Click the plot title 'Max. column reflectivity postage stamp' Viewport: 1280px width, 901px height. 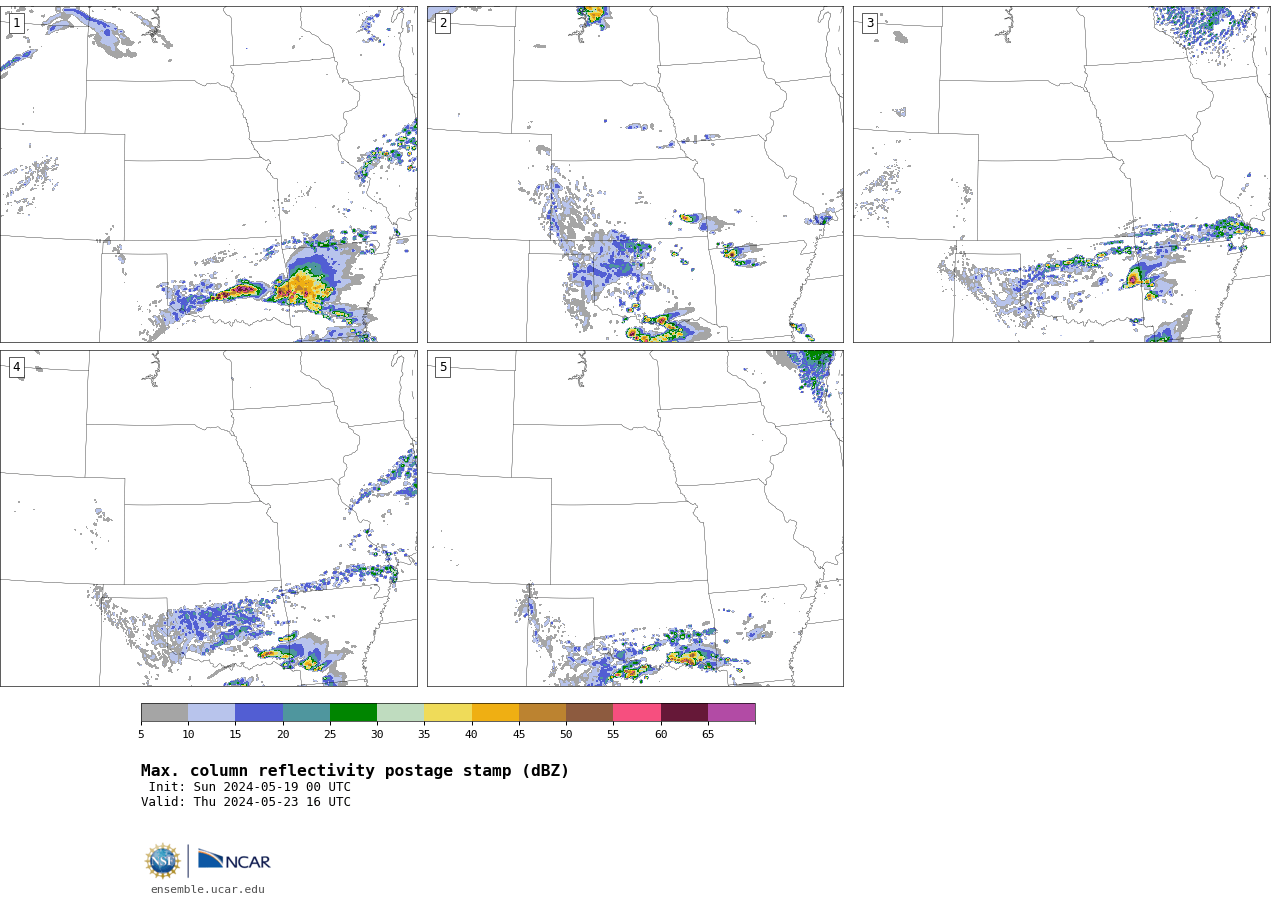coord(355,771)
